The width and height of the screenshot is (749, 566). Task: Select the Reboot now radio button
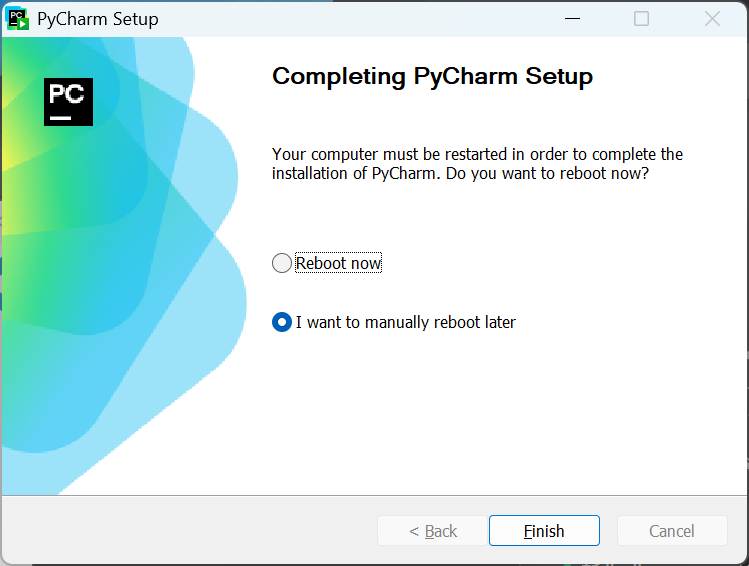(x=282, y=263)
